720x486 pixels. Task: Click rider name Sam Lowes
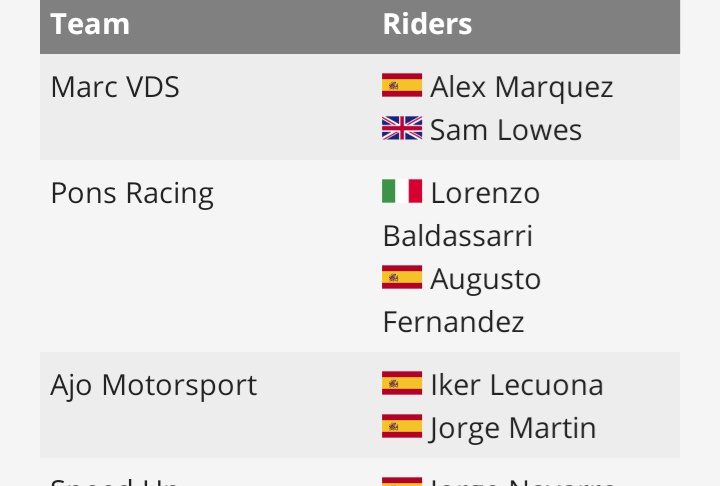(506, 130)
